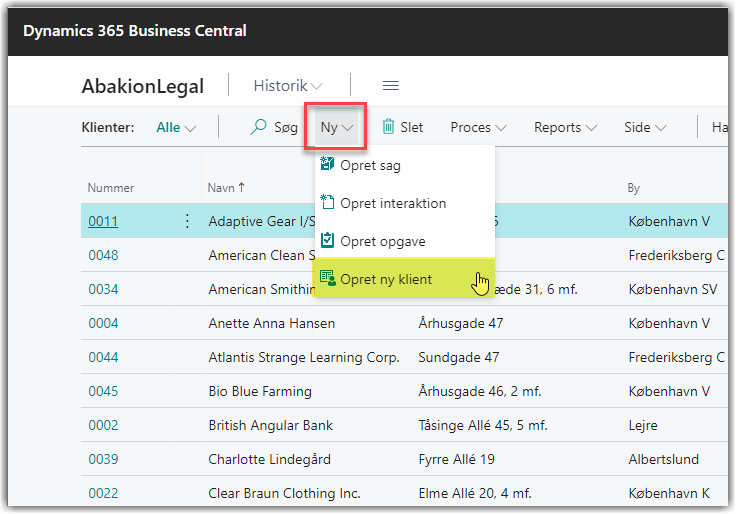Image resolution: width=736 pixels, height=514 pixels.
Task: Open client number 0011
Action: coord(103,221)
